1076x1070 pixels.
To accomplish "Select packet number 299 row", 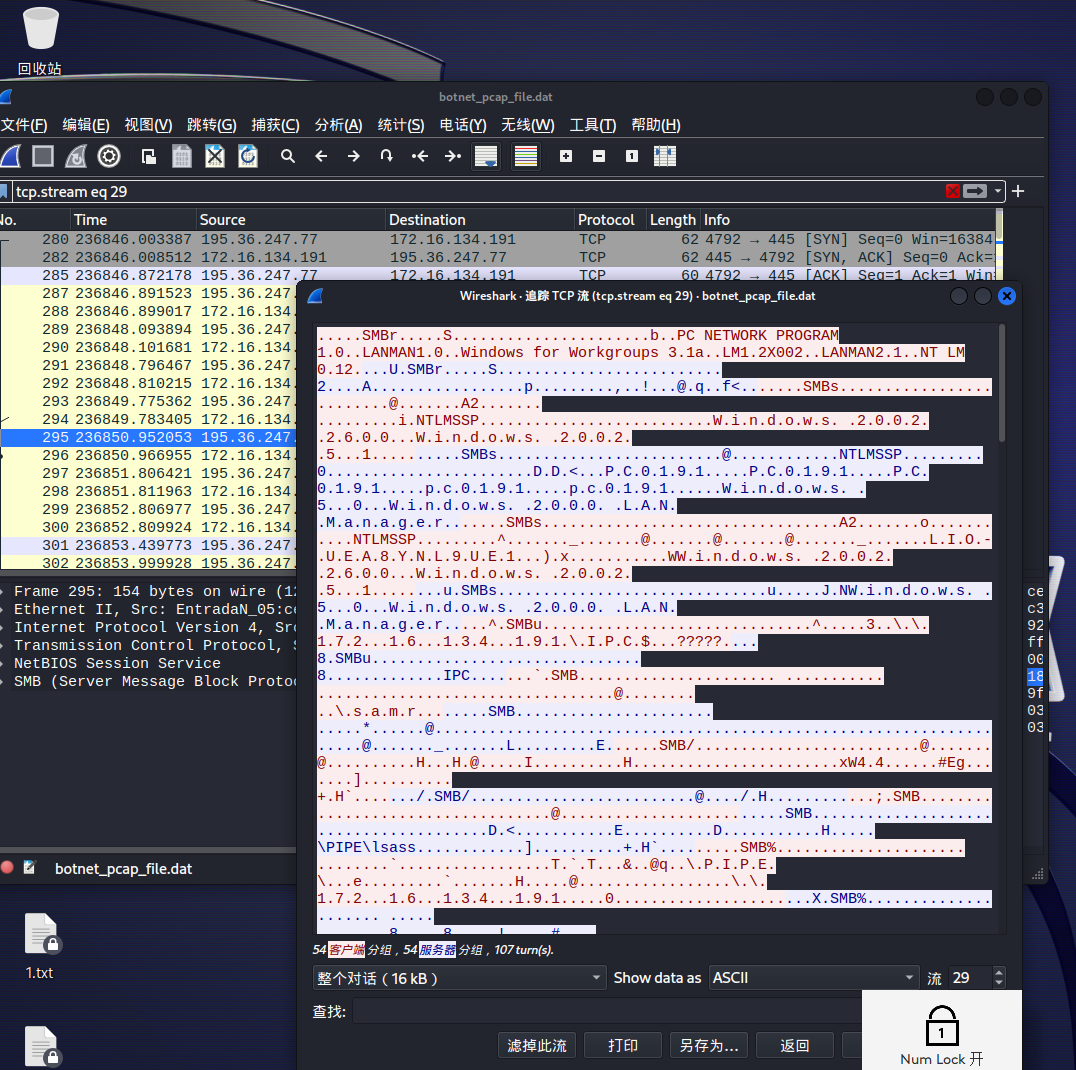I will click(x=148, y=509).
